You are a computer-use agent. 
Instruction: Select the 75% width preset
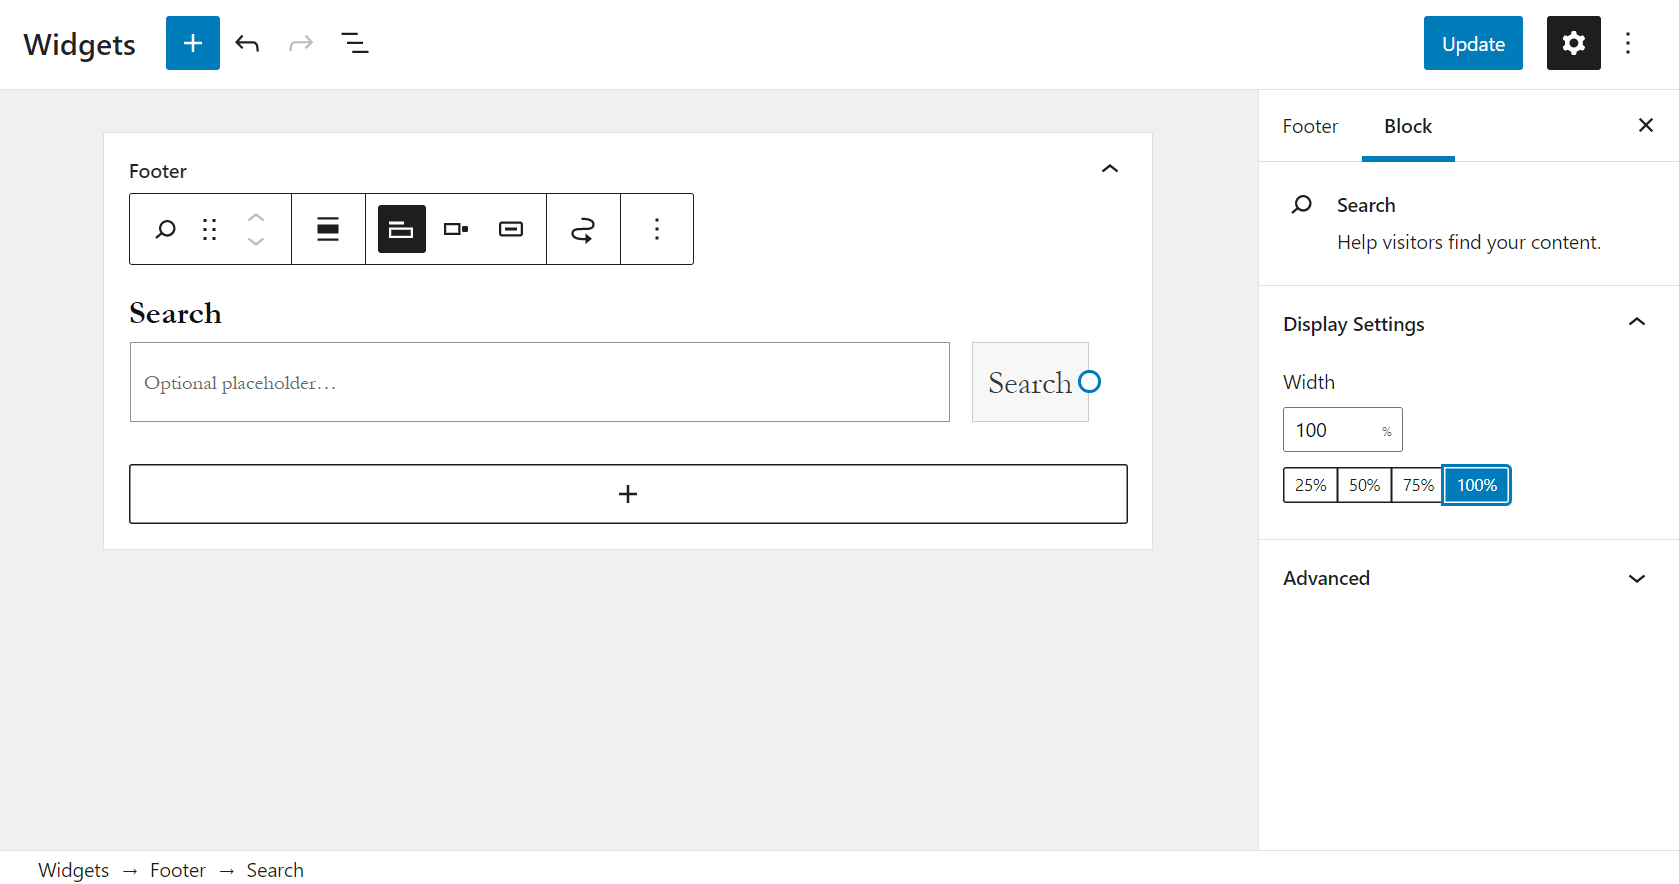(1417, 484)
